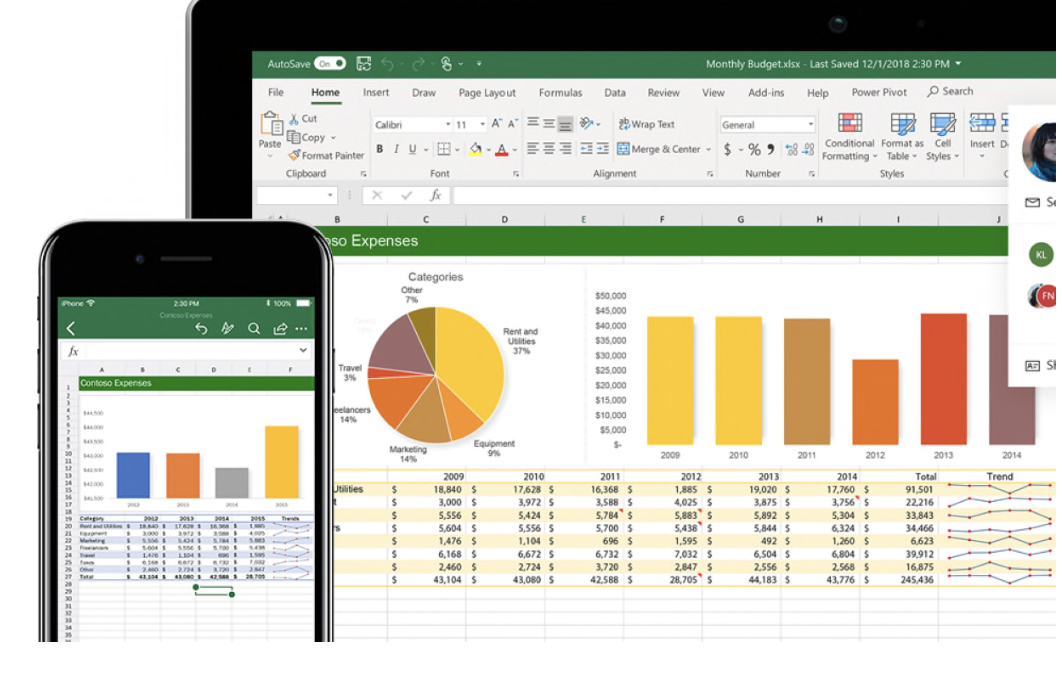Viewport: 1062px width, 684px height.
Task: Click Copy in Clipboard group
Action: tap(307, 137)
